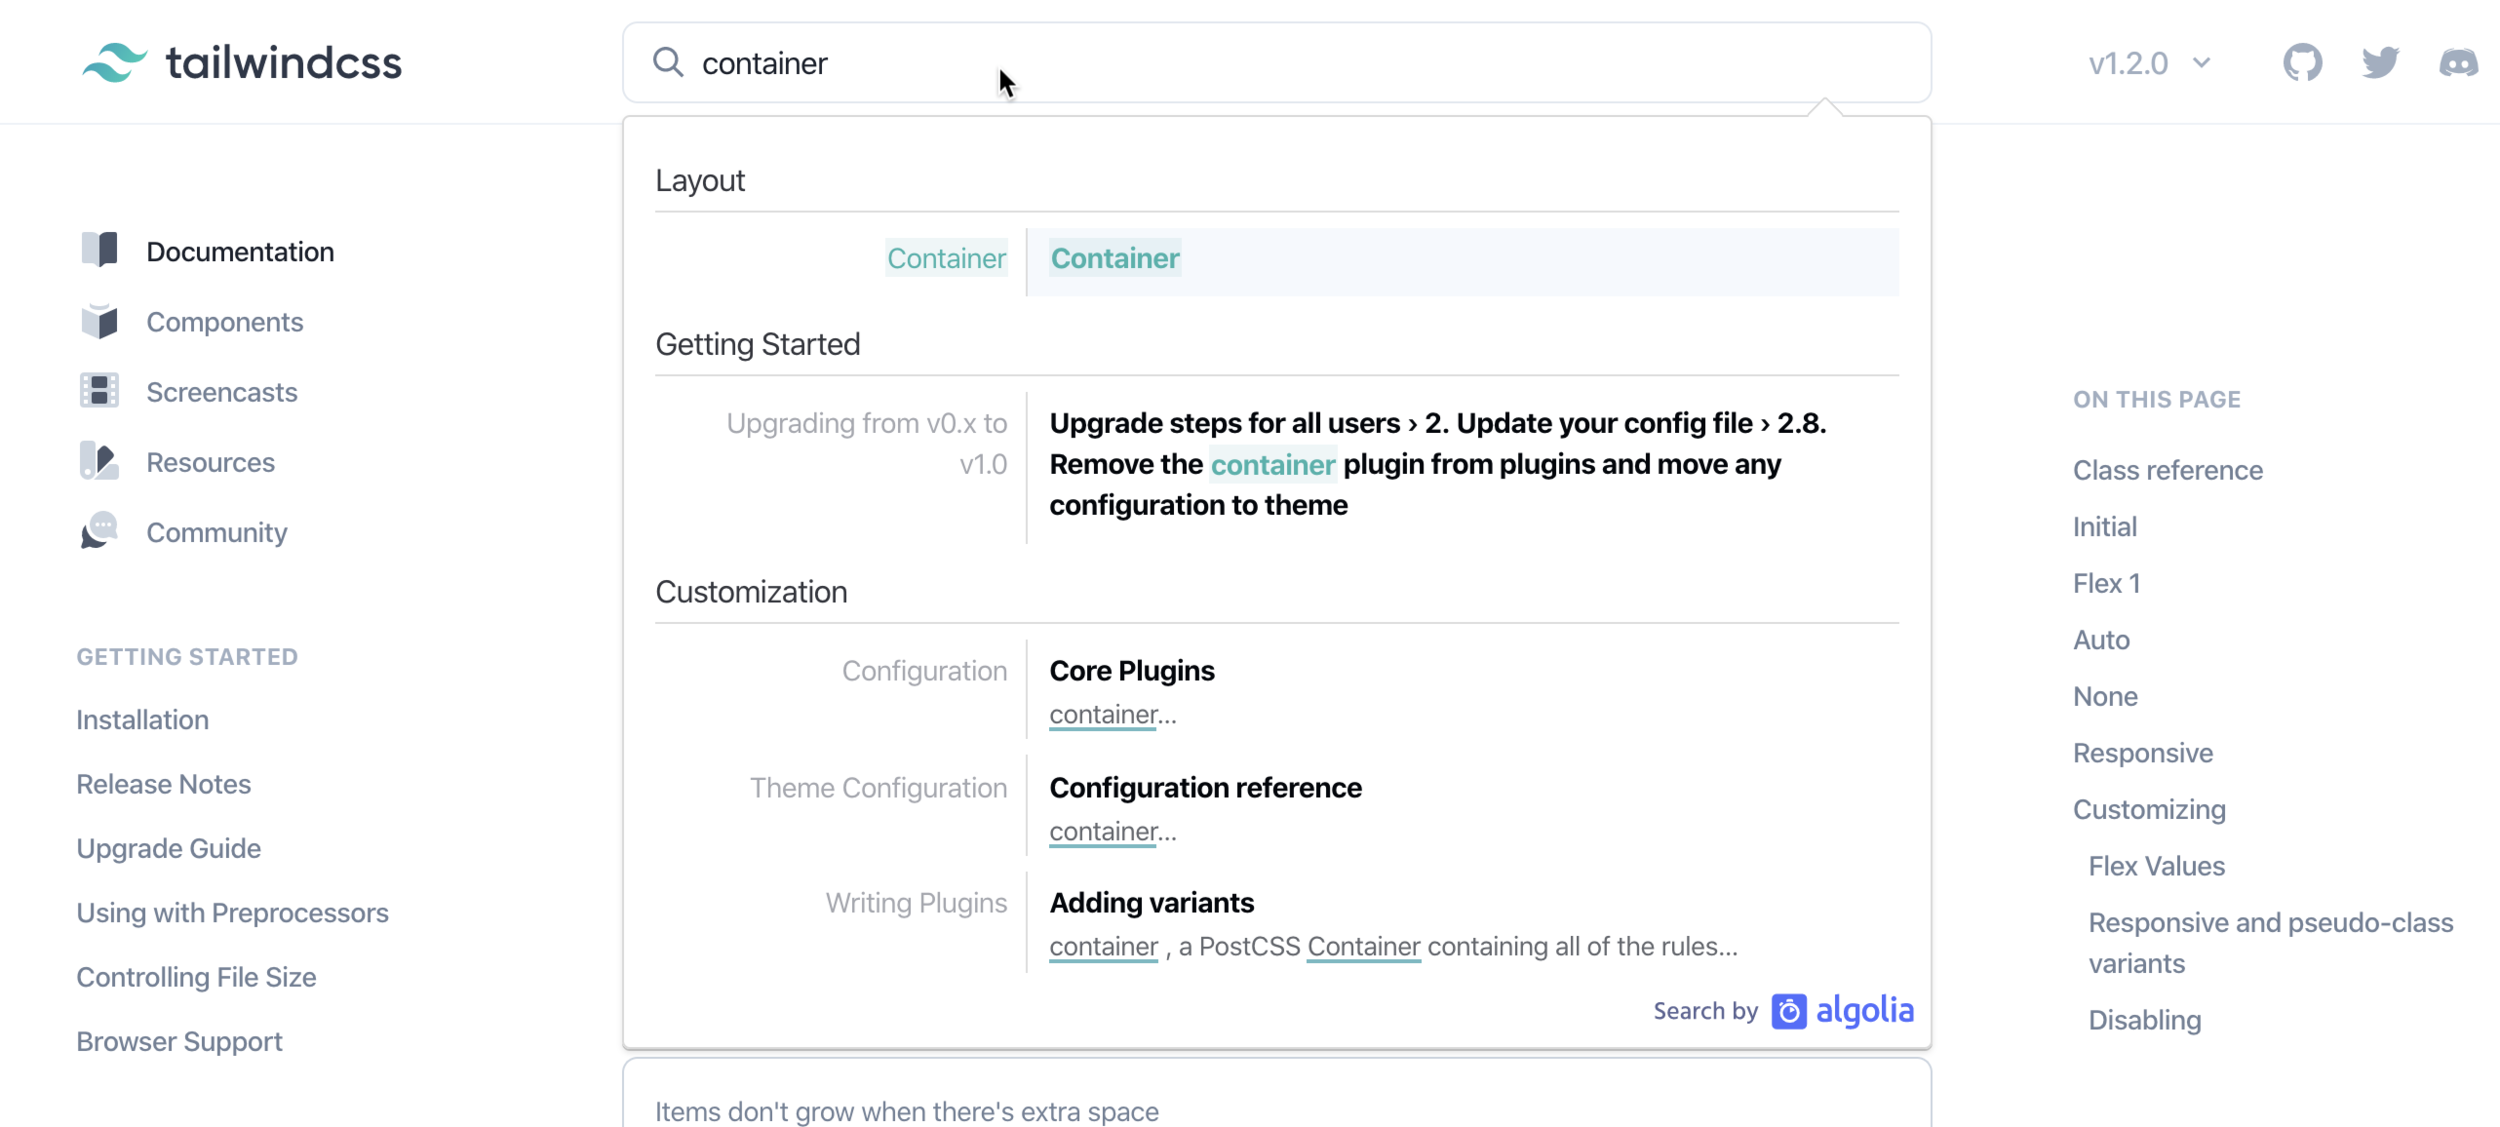Screen dimensions: 2500x1127
Task: Open the Twitter bird icon link
Action: pyautogui.click(x=2380, y=62)
